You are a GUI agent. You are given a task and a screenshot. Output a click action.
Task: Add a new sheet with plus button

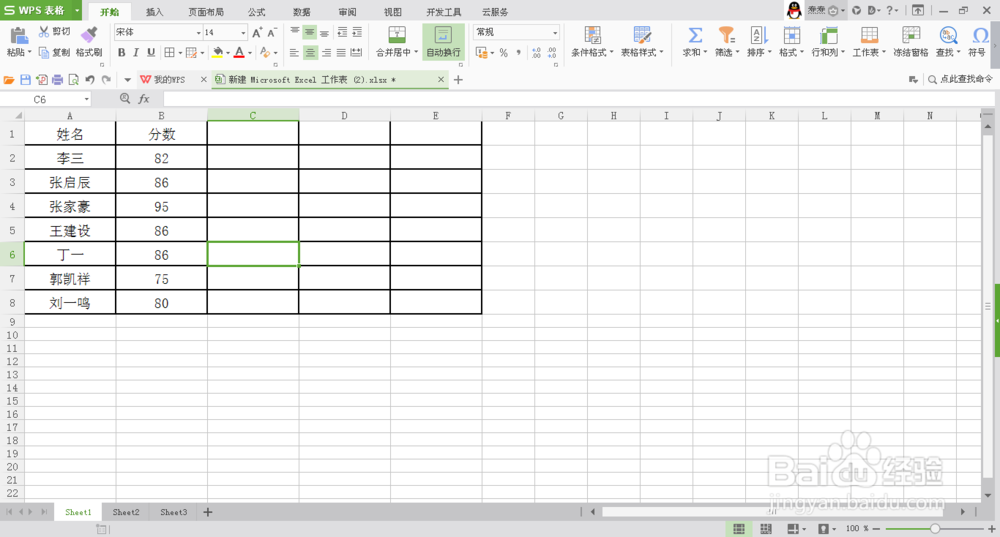(207, 512)
